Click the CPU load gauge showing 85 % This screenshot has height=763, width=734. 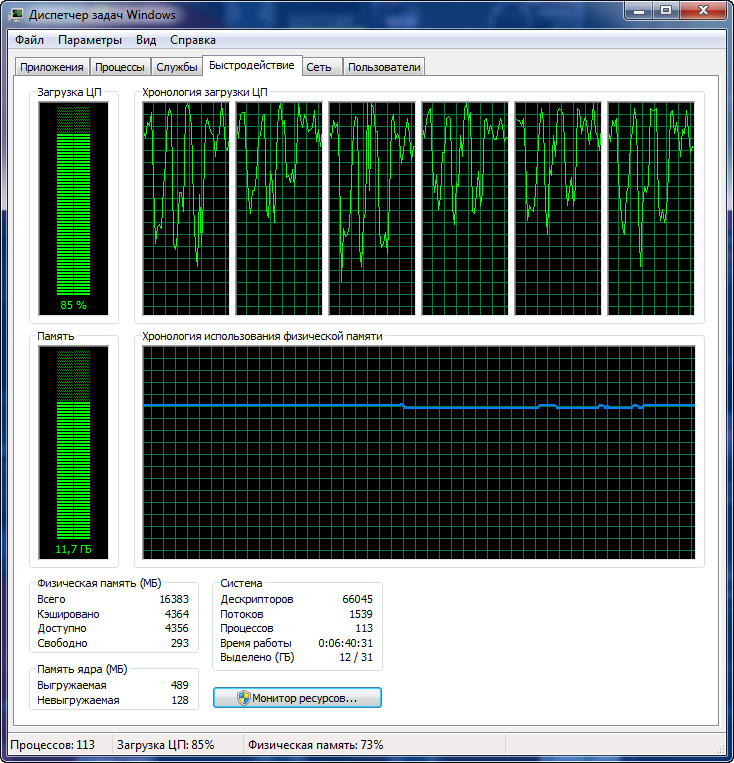click(73, 208)
